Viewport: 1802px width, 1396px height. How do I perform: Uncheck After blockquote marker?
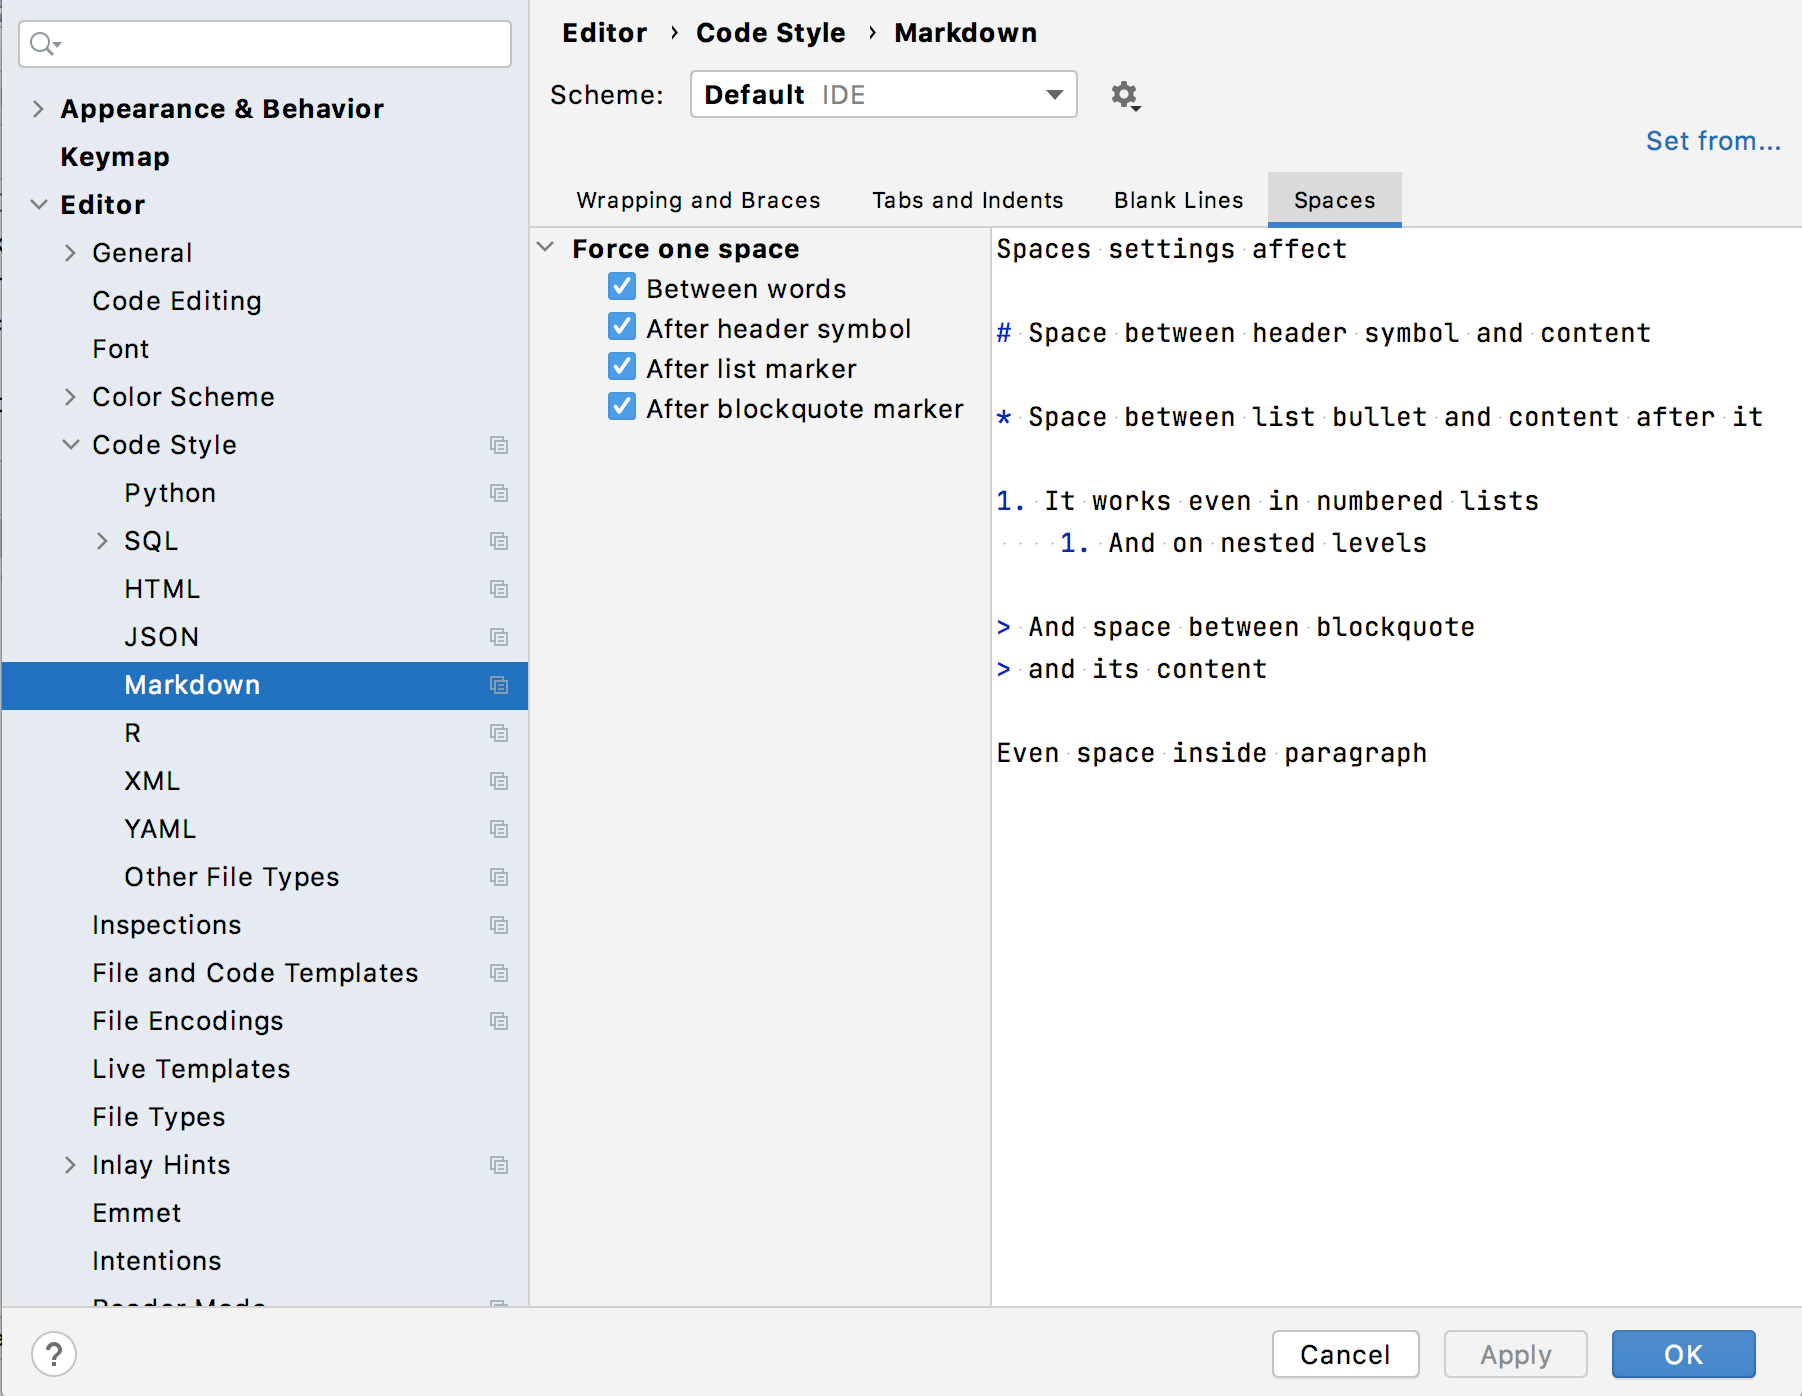621,407
